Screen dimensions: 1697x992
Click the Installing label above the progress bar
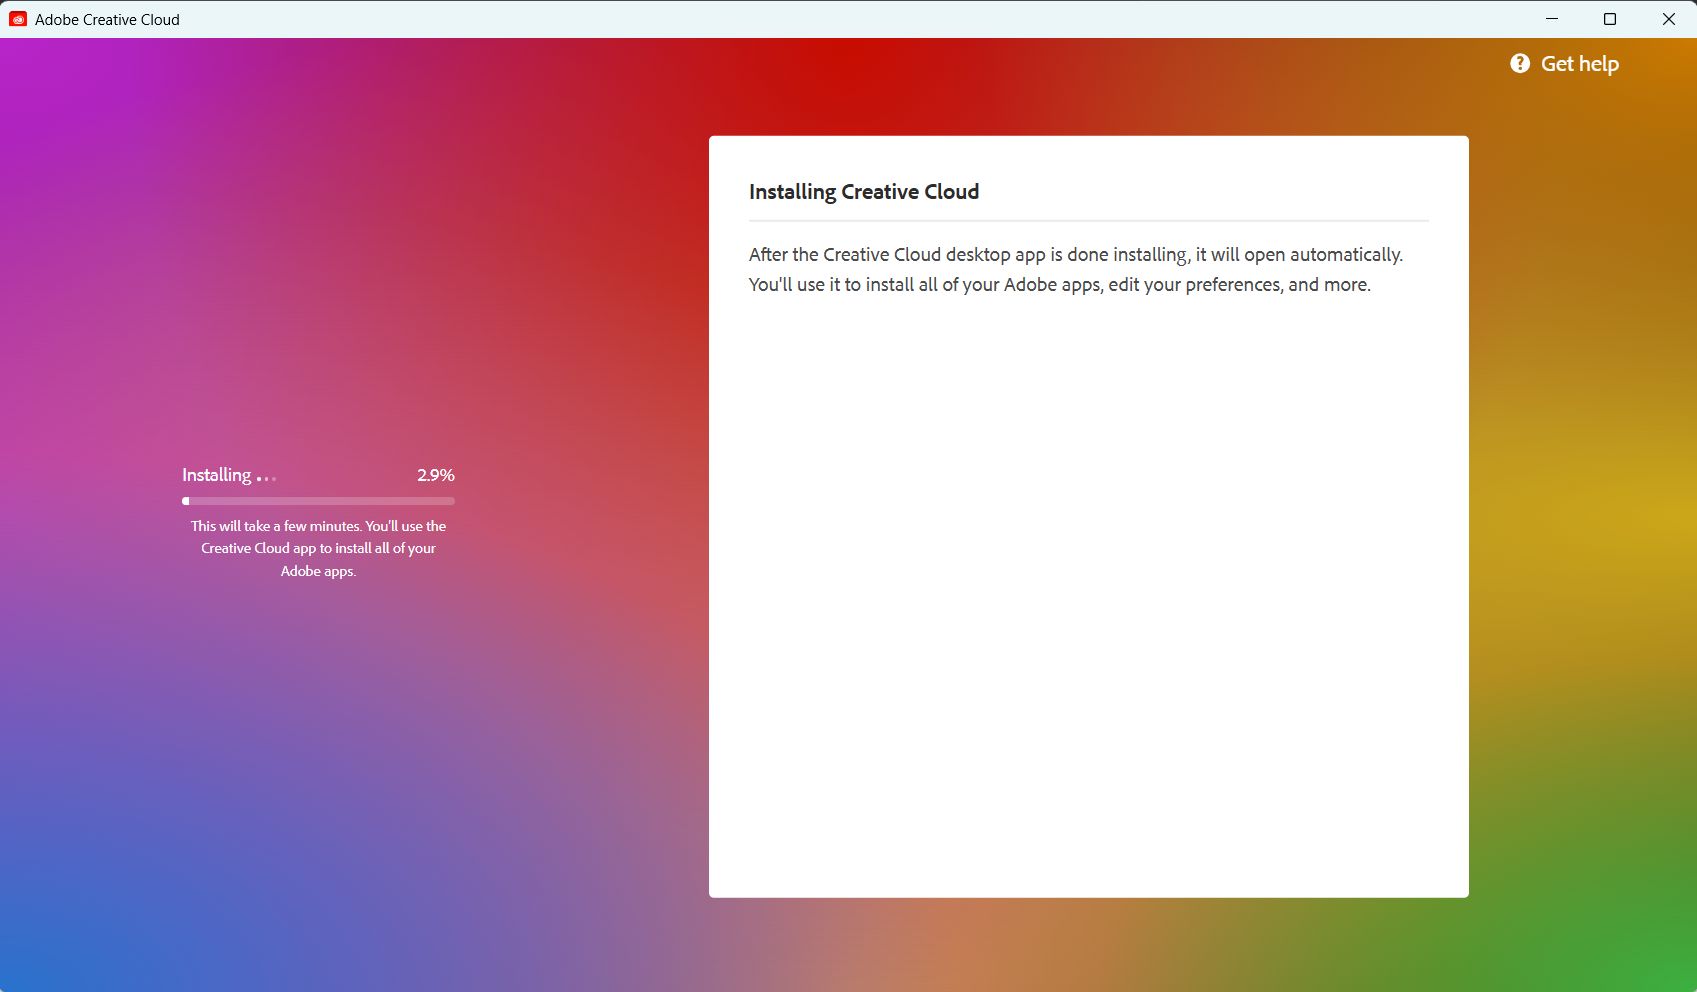pyautogui.click(x=215, y=474)
